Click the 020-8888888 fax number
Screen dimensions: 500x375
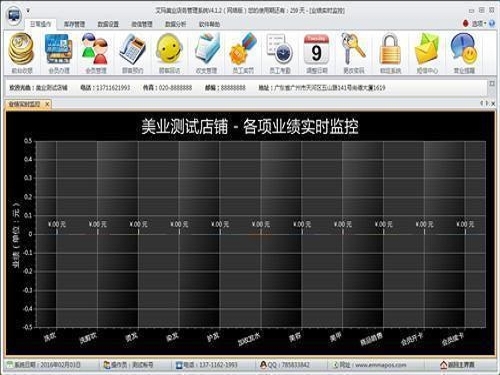click(175, 88)
